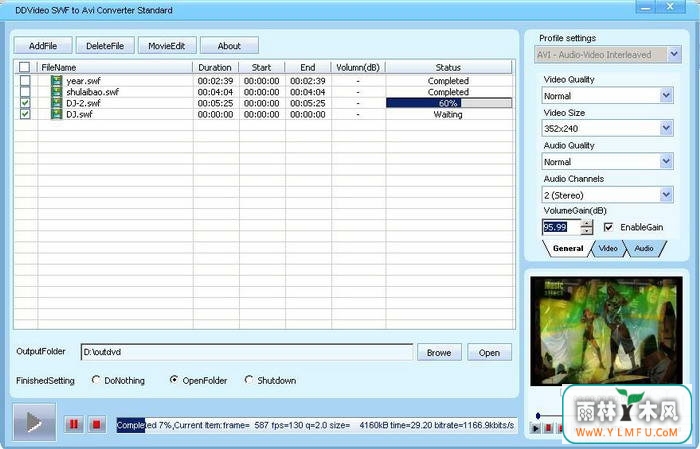The width and height of the screenshot is (700, 449).
Task: Open the About dialog
Action: click(x=229, y=46)
